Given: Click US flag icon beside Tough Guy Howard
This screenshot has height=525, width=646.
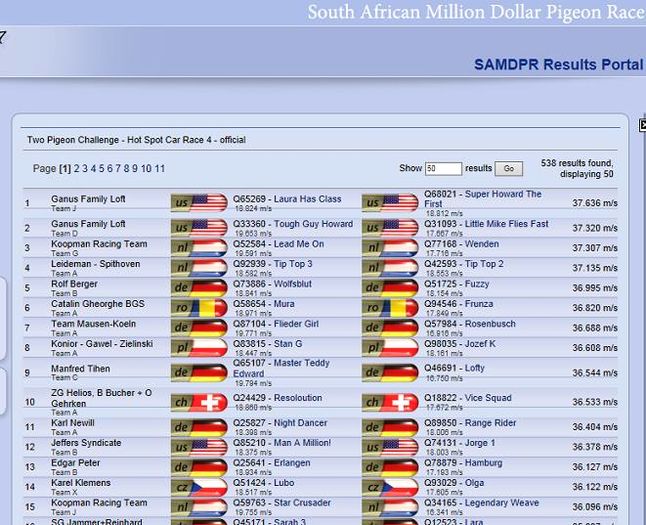Looking at the screenshot, I should click(199, 228).
